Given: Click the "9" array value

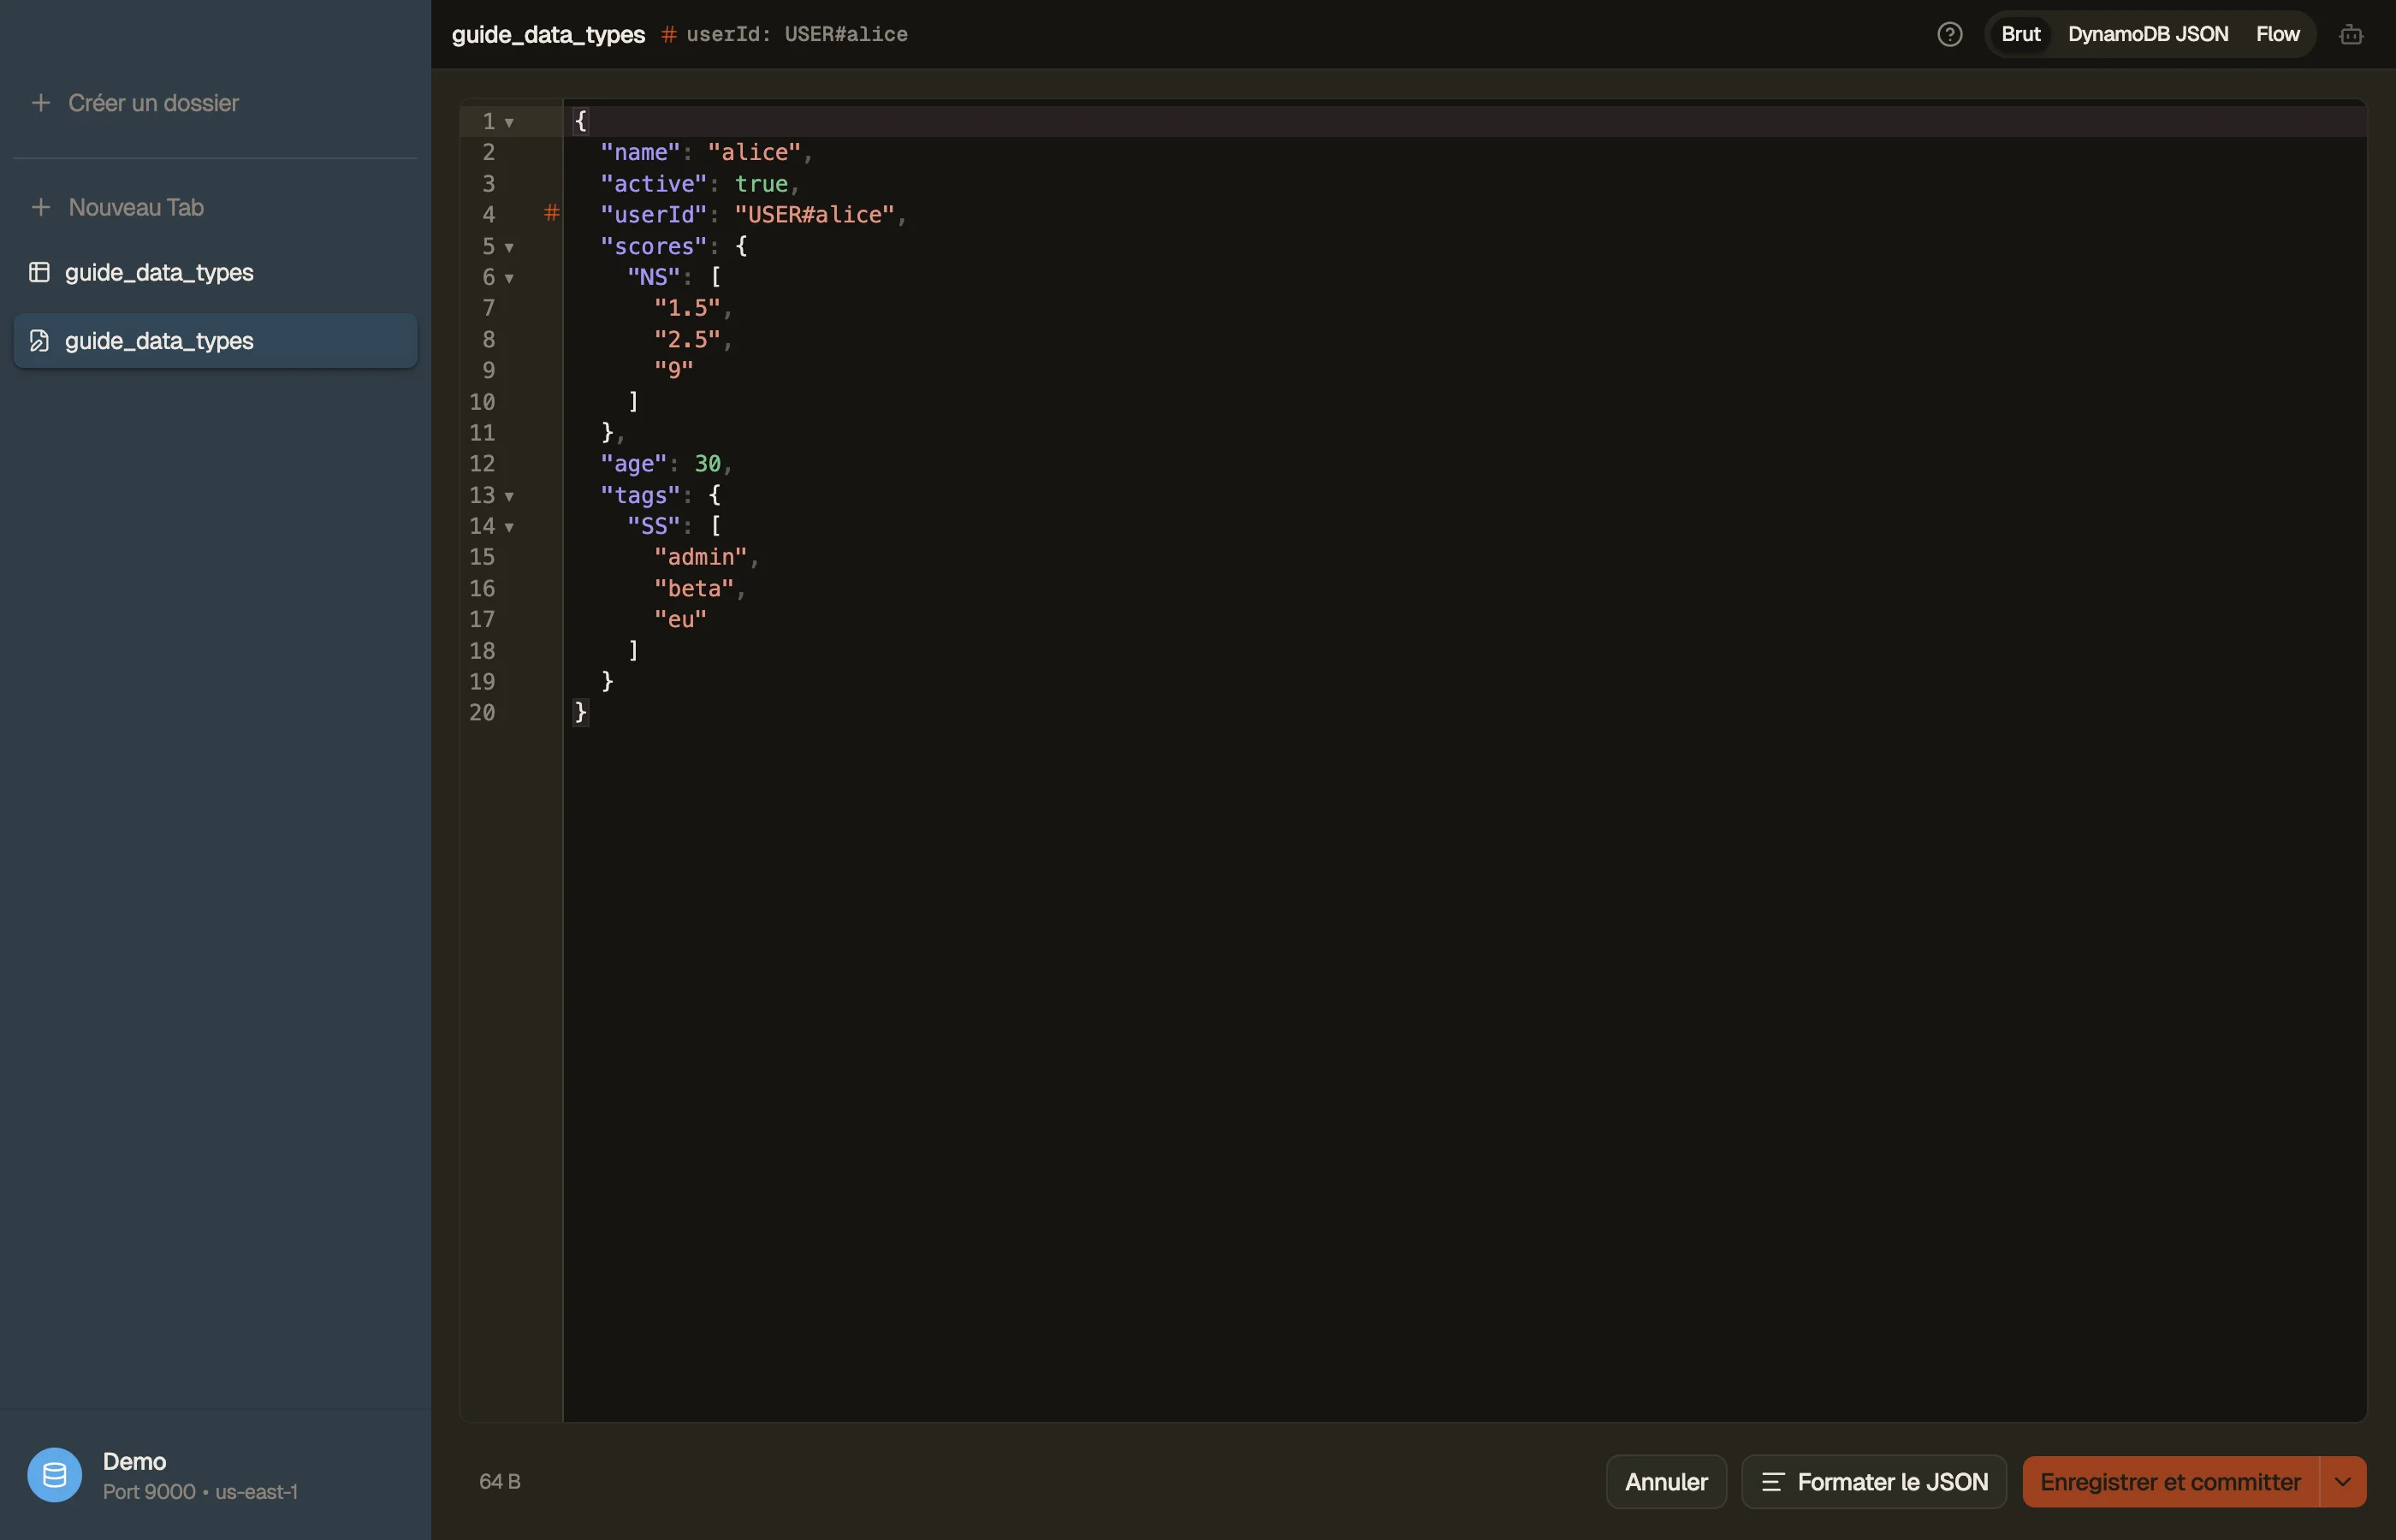Looking at the screenshot, I should 674,370.
